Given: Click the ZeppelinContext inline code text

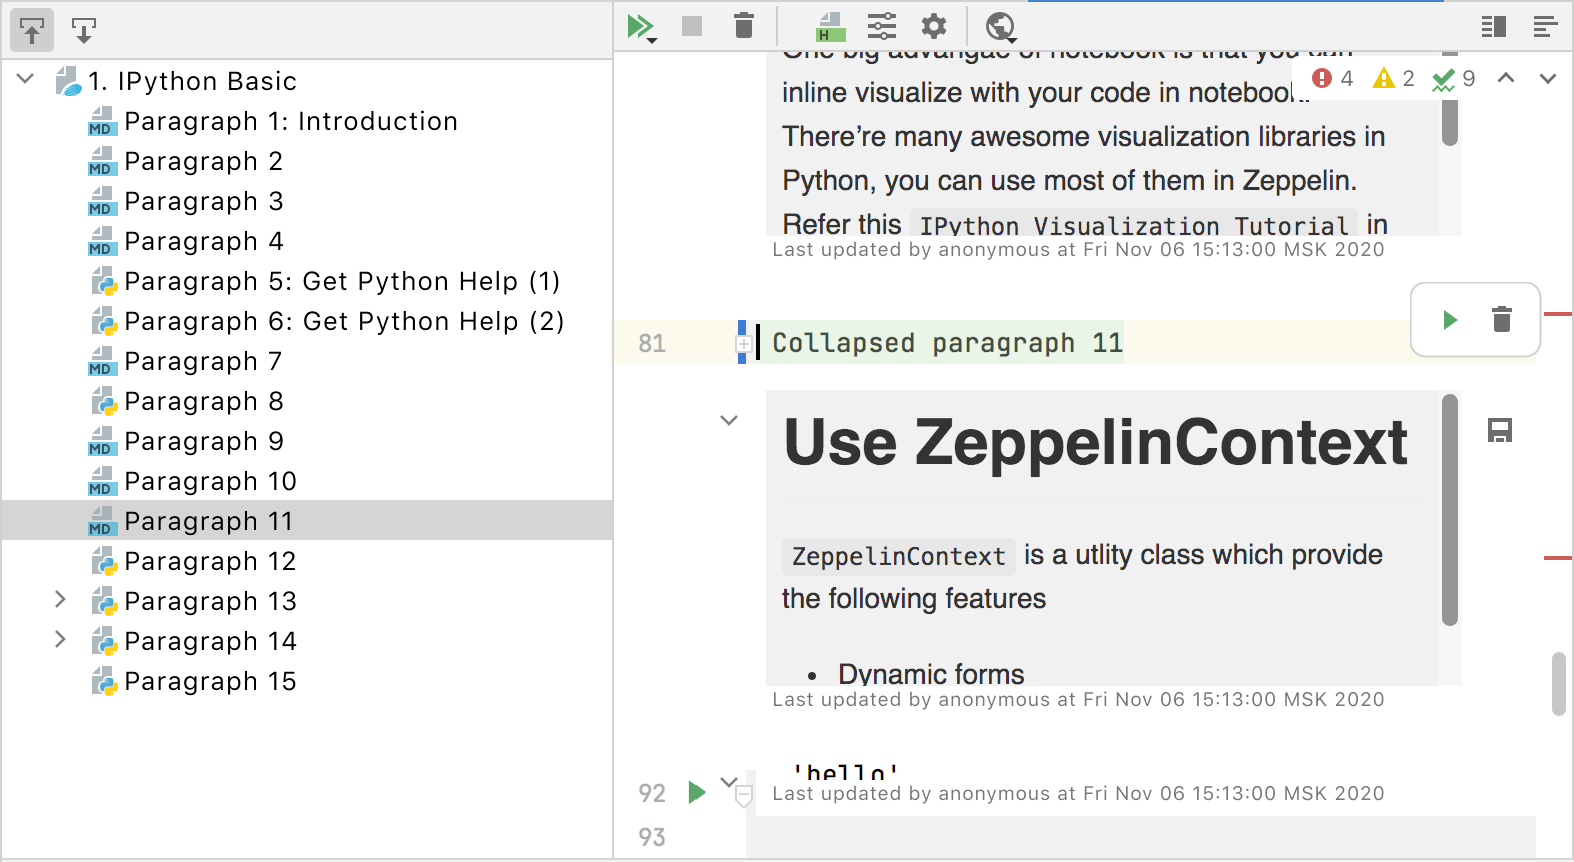Looking at the screenshot, I should tap(898, 556).
